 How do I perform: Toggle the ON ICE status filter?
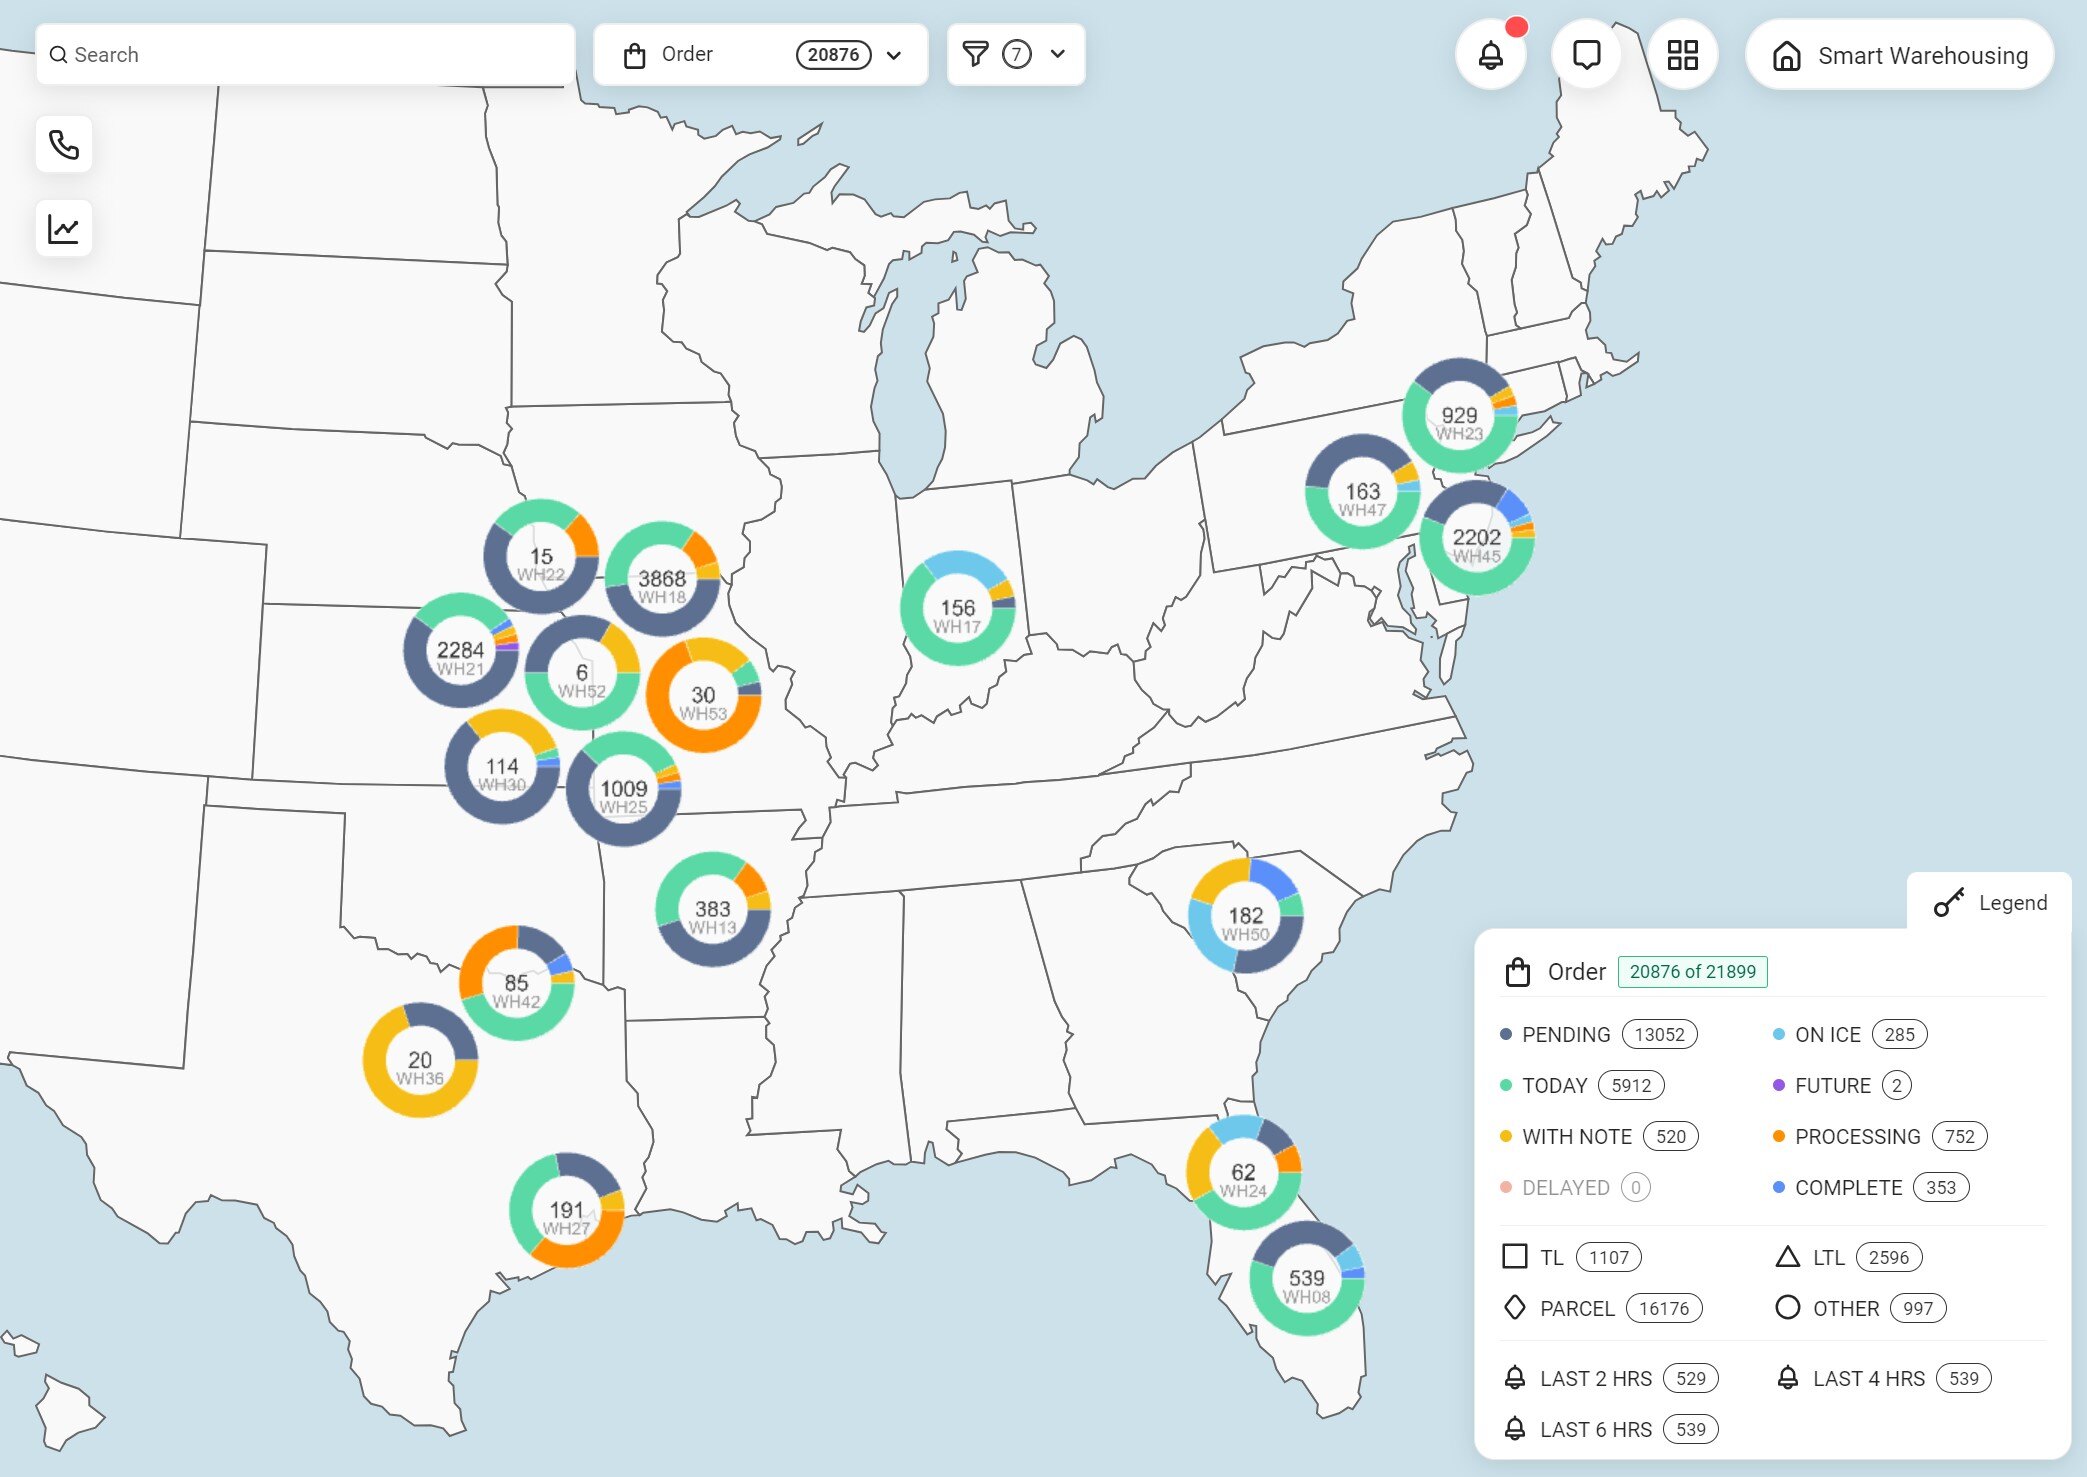pyautogui.click(x=1827, y=1035)
